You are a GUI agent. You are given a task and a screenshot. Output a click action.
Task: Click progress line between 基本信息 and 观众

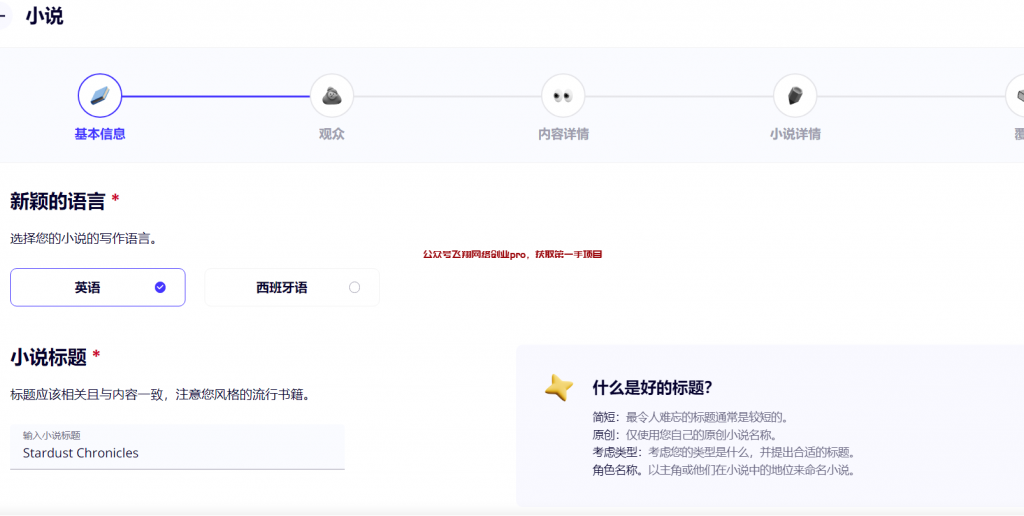pos(215,96)
